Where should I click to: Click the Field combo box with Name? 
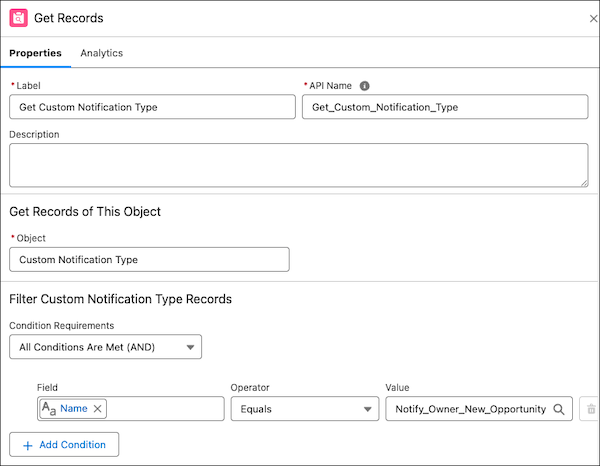(130, 409)
